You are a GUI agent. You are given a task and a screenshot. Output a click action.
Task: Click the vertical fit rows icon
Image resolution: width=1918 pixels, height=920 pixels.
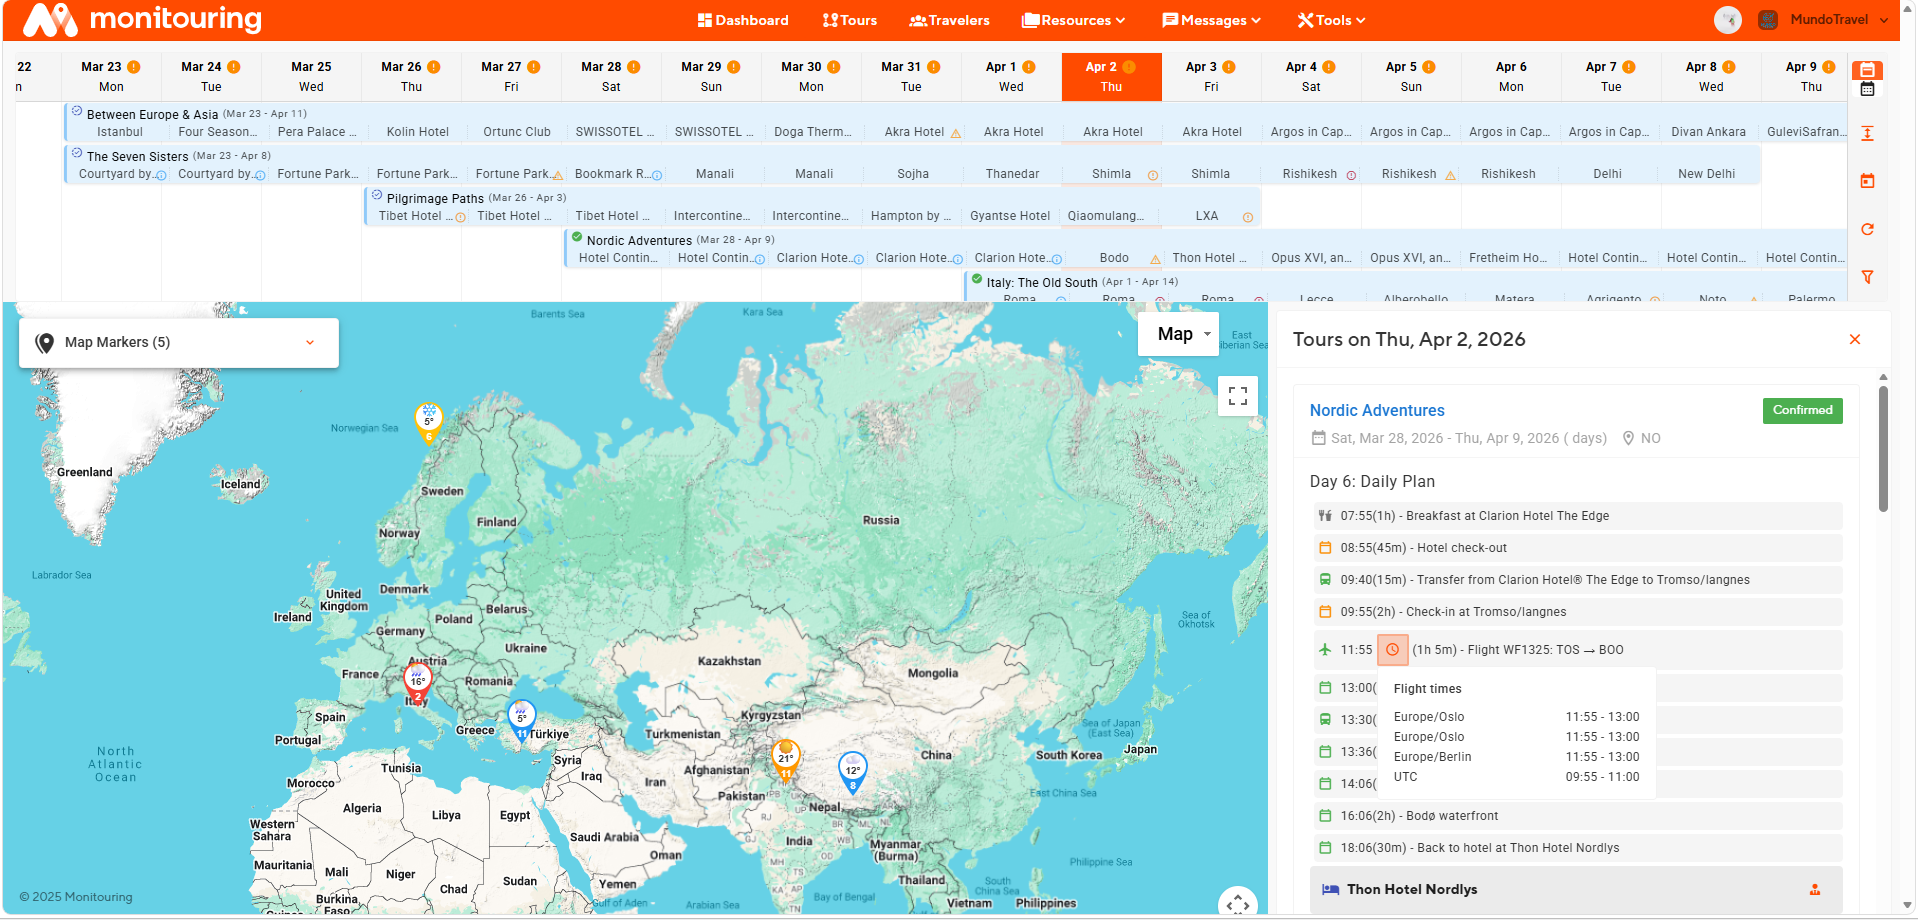pos(1867,133)
